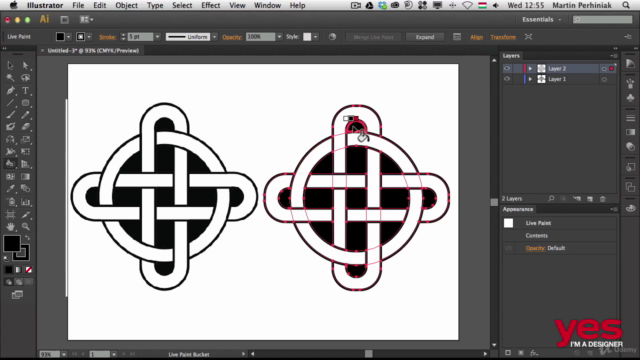Image resolution: width=640 pixels, height=360 pixels.
Task: Toggle Layer 2 target circle
Action: click(x=604, y=69)
